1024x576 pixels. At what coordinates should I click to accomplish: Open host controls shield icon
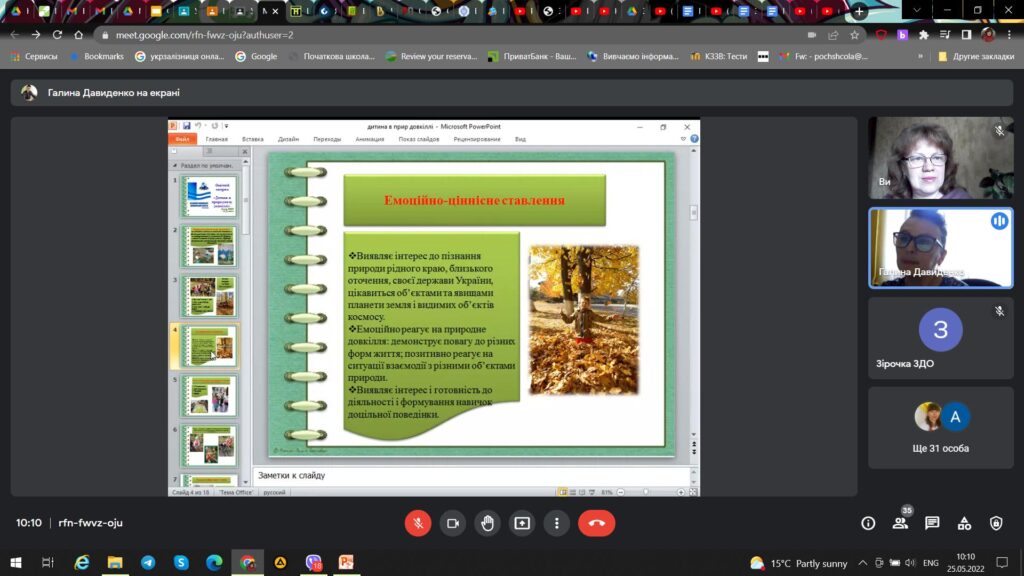[996, 522]
